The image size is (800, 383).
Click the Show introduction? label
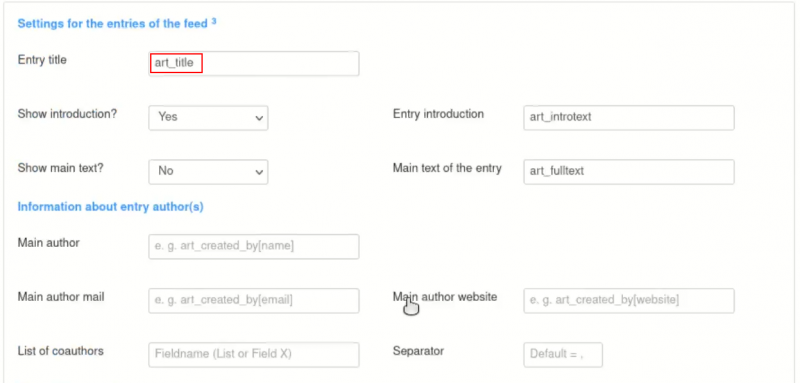pos(67,114)
